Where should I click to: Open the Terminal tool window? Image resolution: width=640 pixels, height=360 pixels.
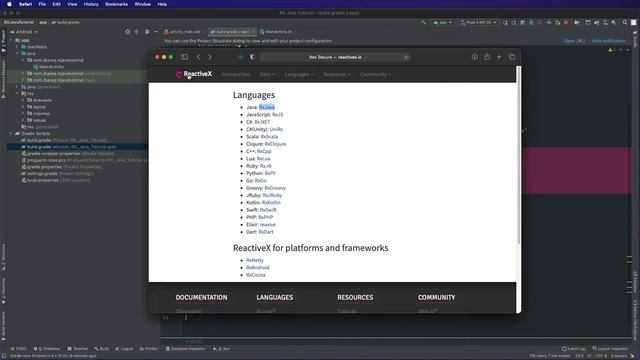(x=78, y=349)
